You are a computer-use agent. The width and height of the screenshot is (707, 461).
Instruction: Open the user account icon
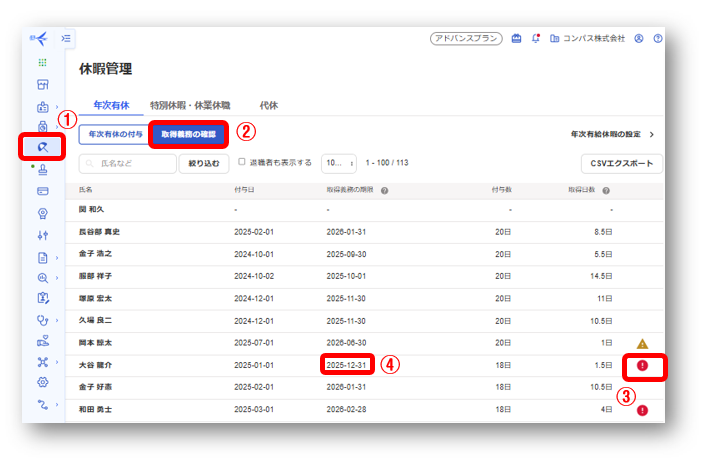(639, 38)
